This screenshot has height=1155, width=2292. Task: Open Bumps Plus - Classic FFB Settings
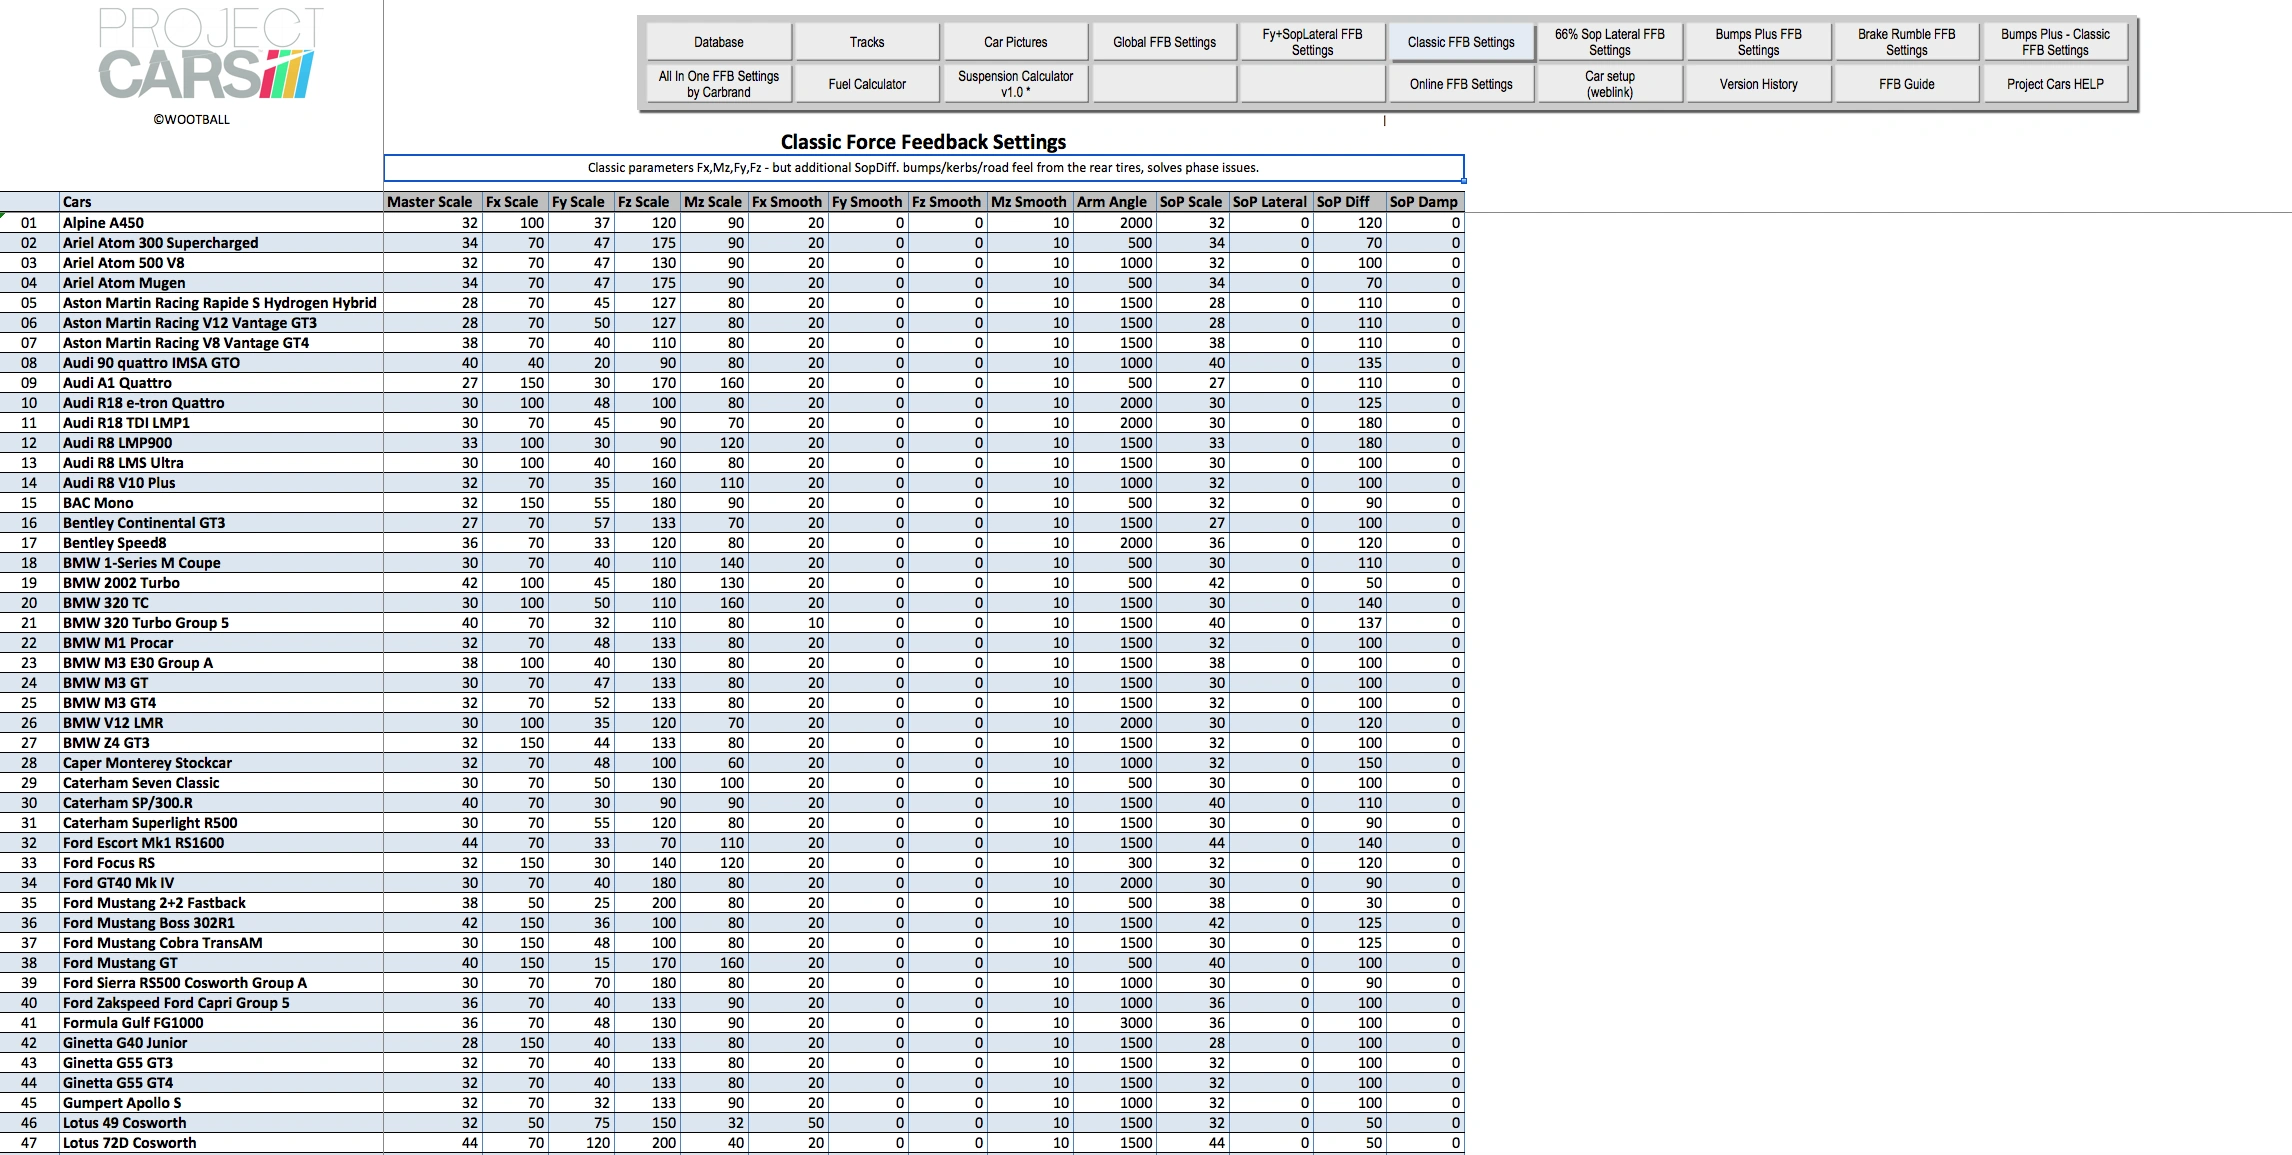click(x=2055, y=42)
